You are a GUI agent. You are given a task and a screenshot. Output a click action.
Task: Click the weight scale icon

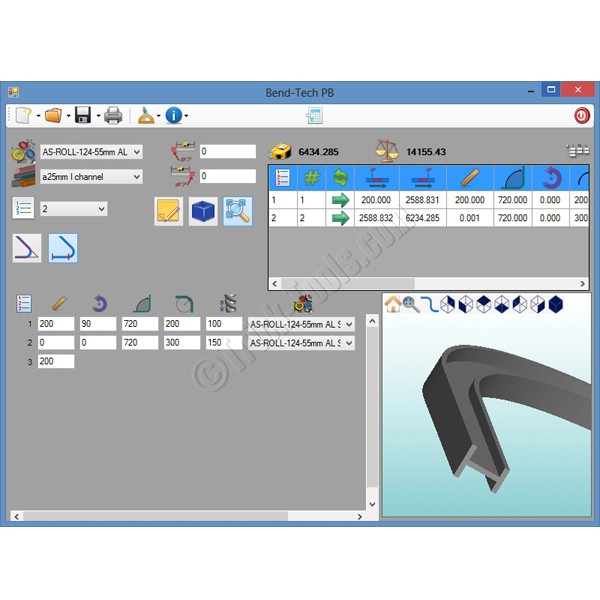coord(386,150)
